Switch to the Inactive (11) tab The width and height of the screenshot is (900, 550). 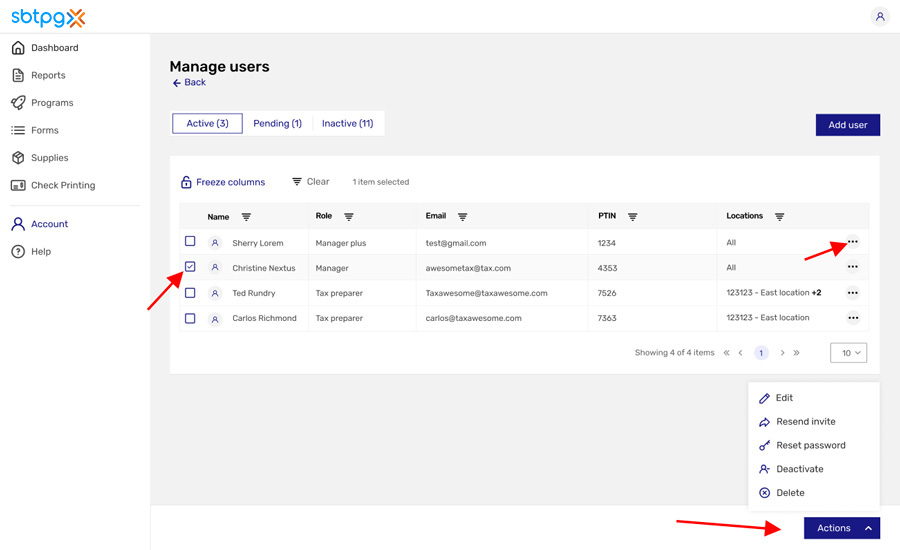(x=347, y=123)
